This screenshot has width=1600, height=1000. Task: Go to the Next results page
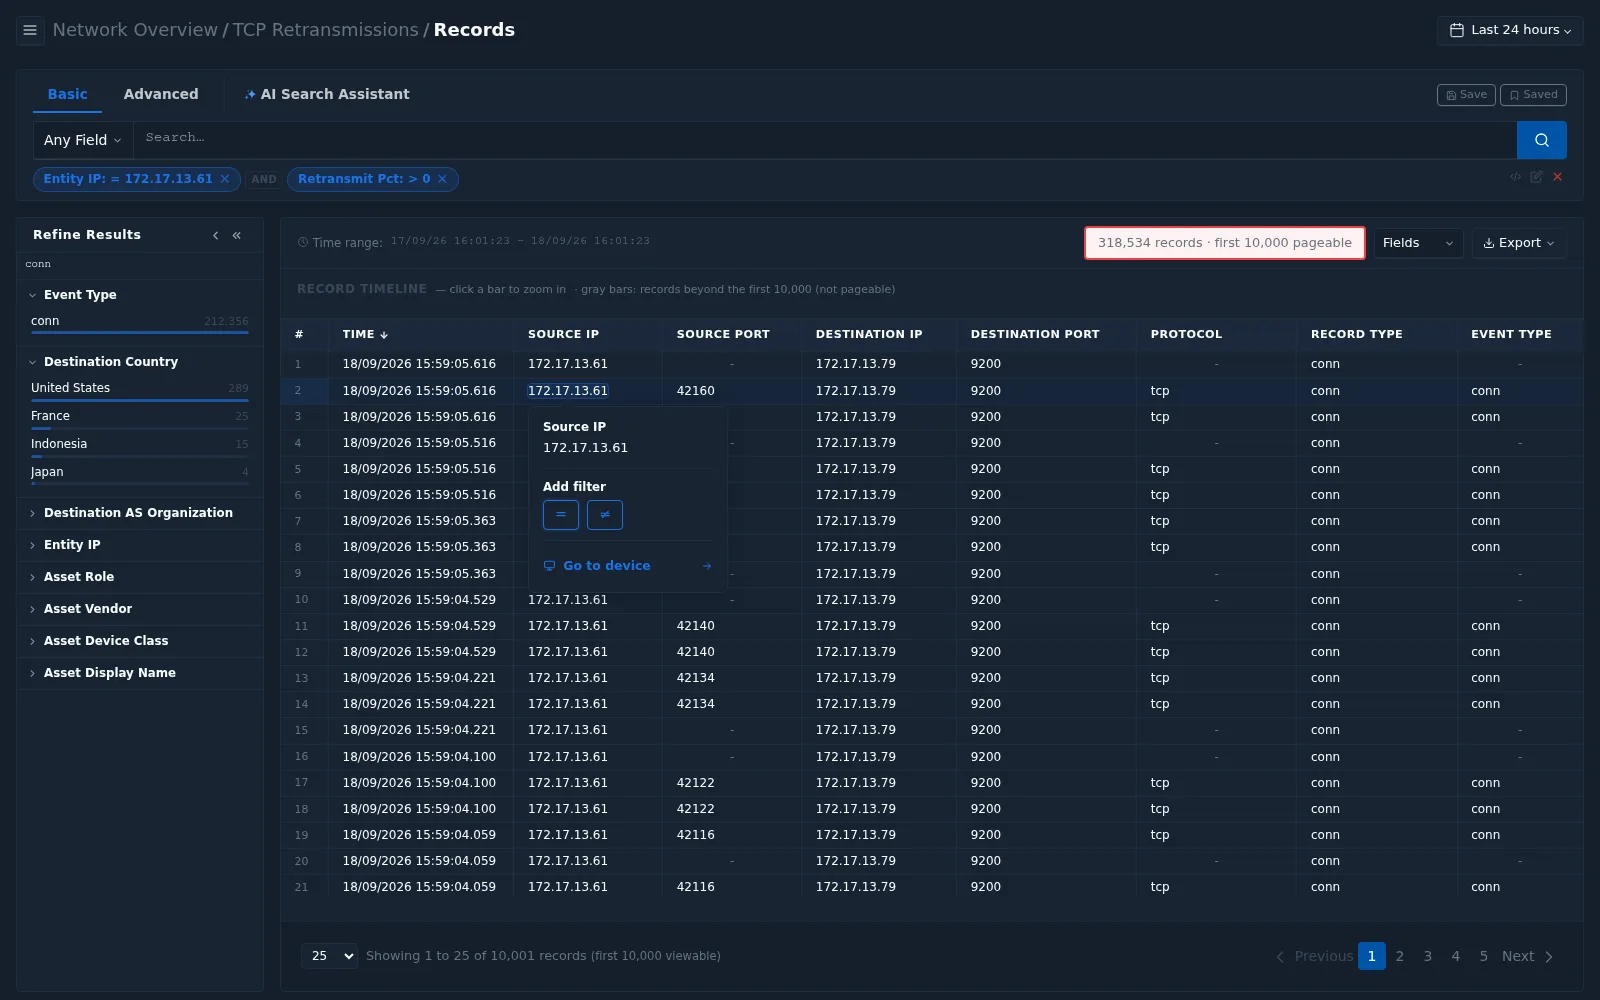click(x=1527, y=956)
